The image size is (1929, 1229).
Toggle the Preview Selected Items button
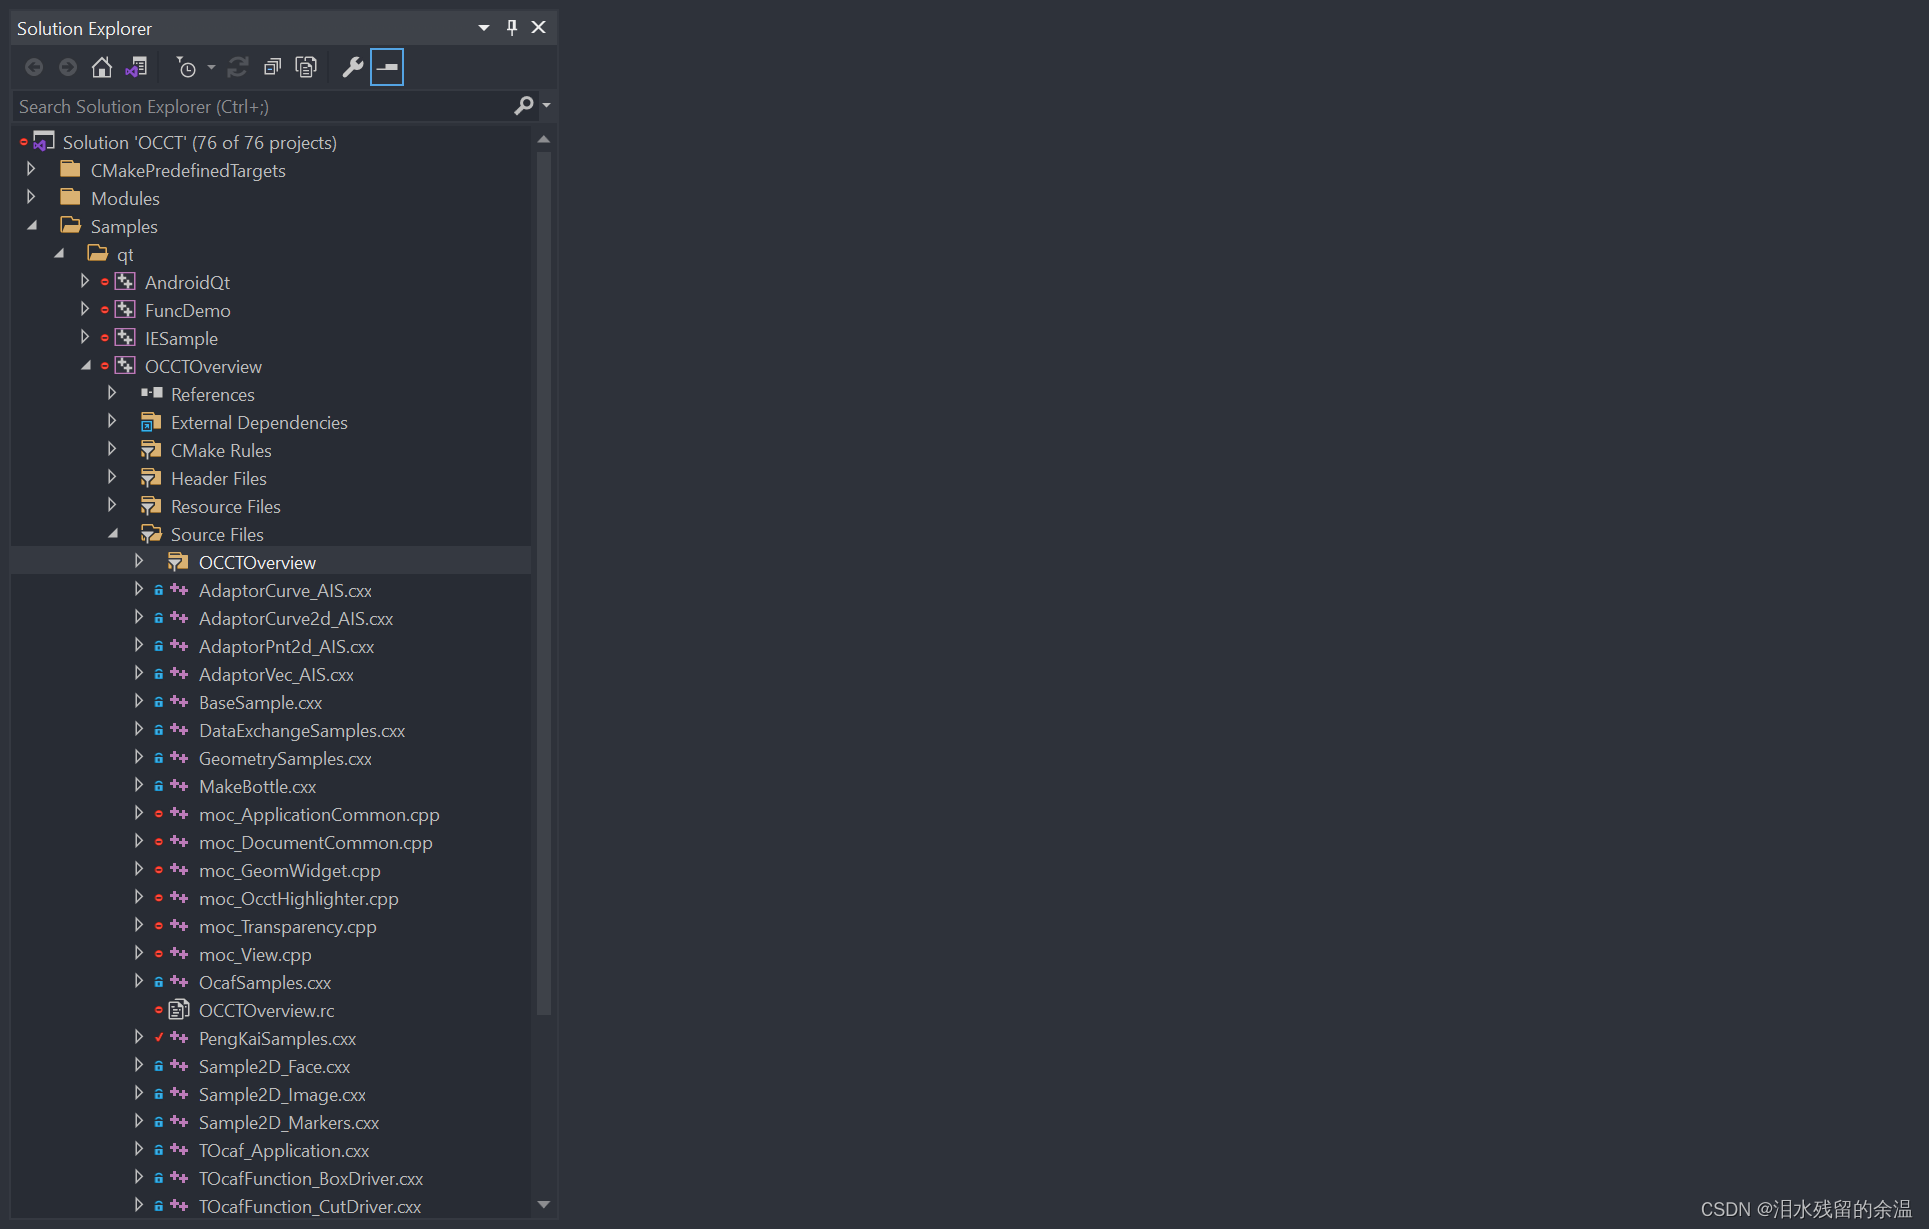[387, 67]
